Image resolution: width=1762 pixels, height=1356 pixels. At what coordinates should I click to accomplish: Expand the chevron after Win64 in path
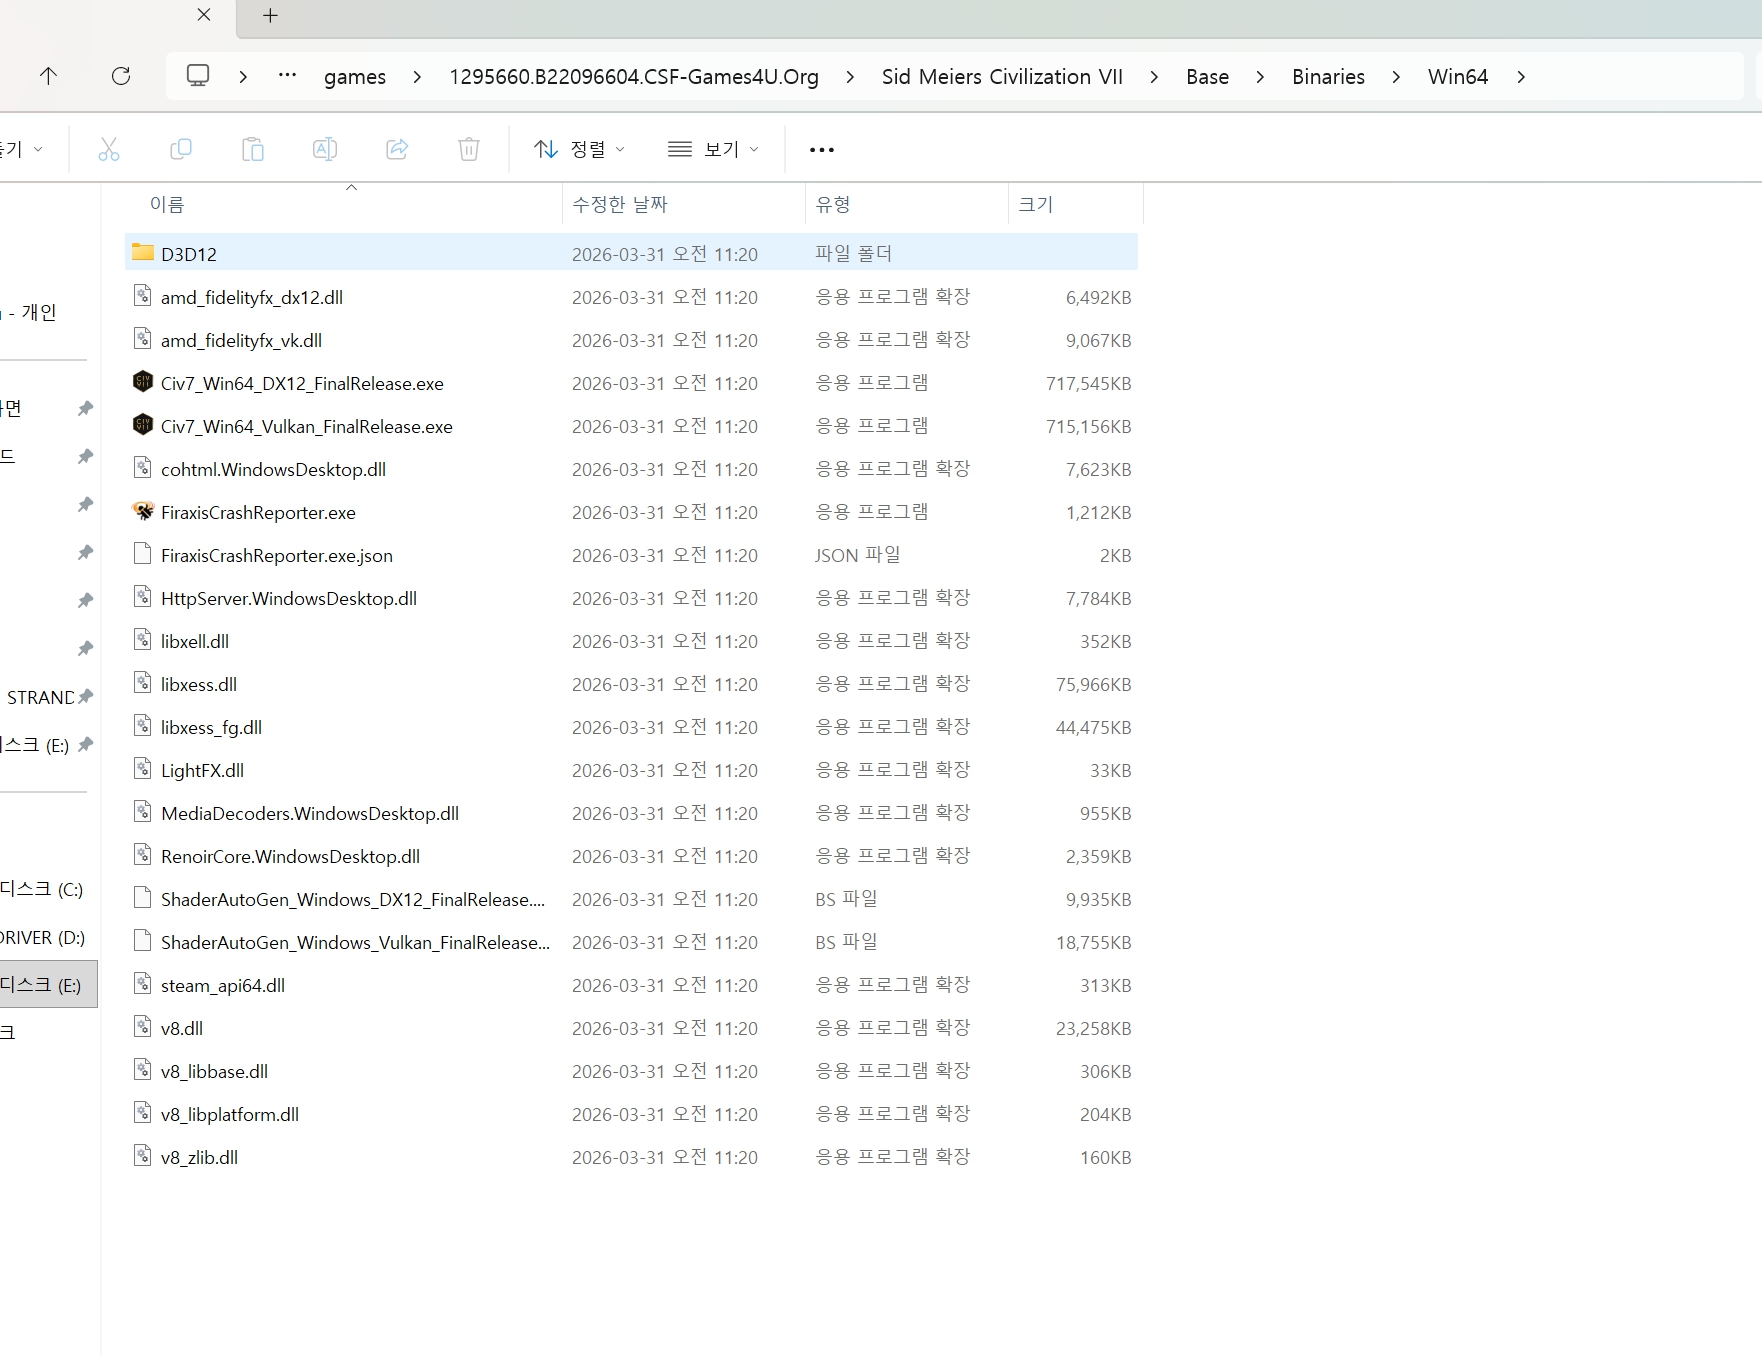tap(1521, 77)
